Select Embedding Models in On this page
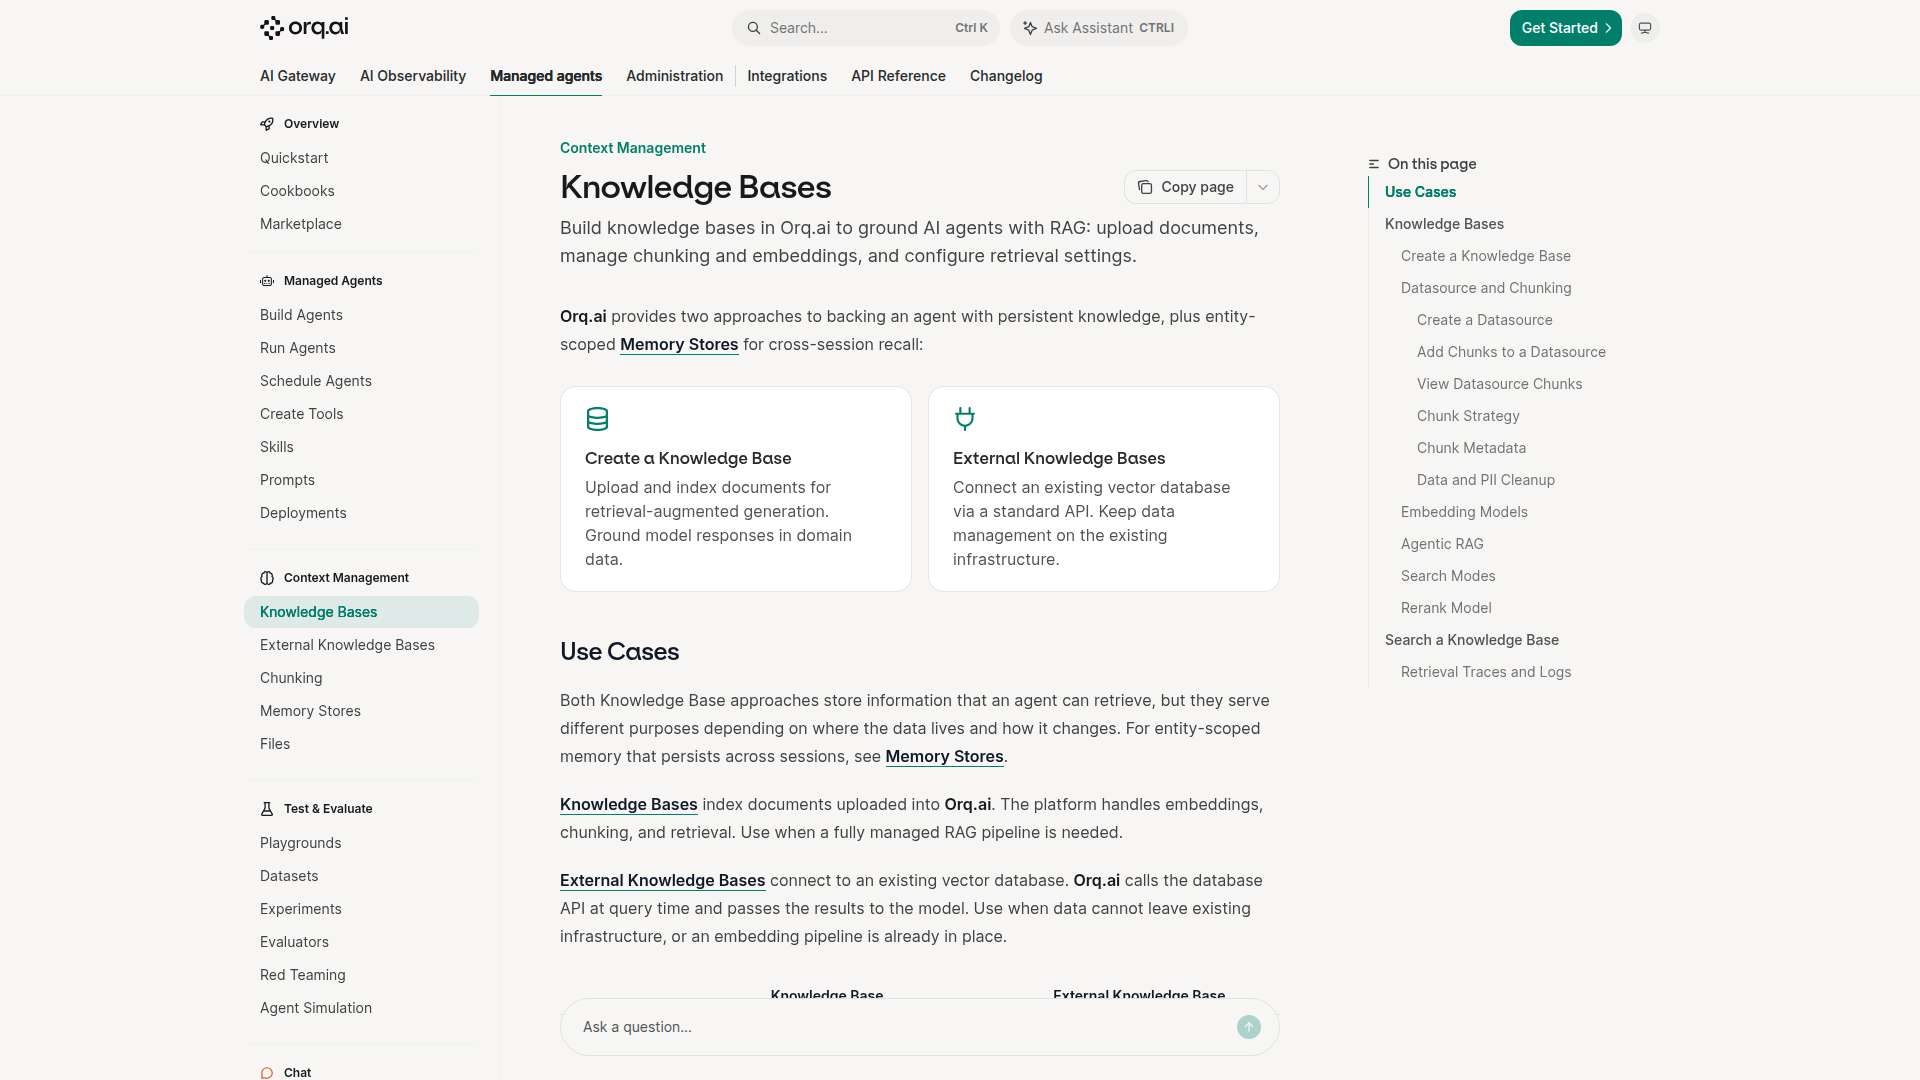Viewport: 1920px width, 1080px height. (1464, 512)
